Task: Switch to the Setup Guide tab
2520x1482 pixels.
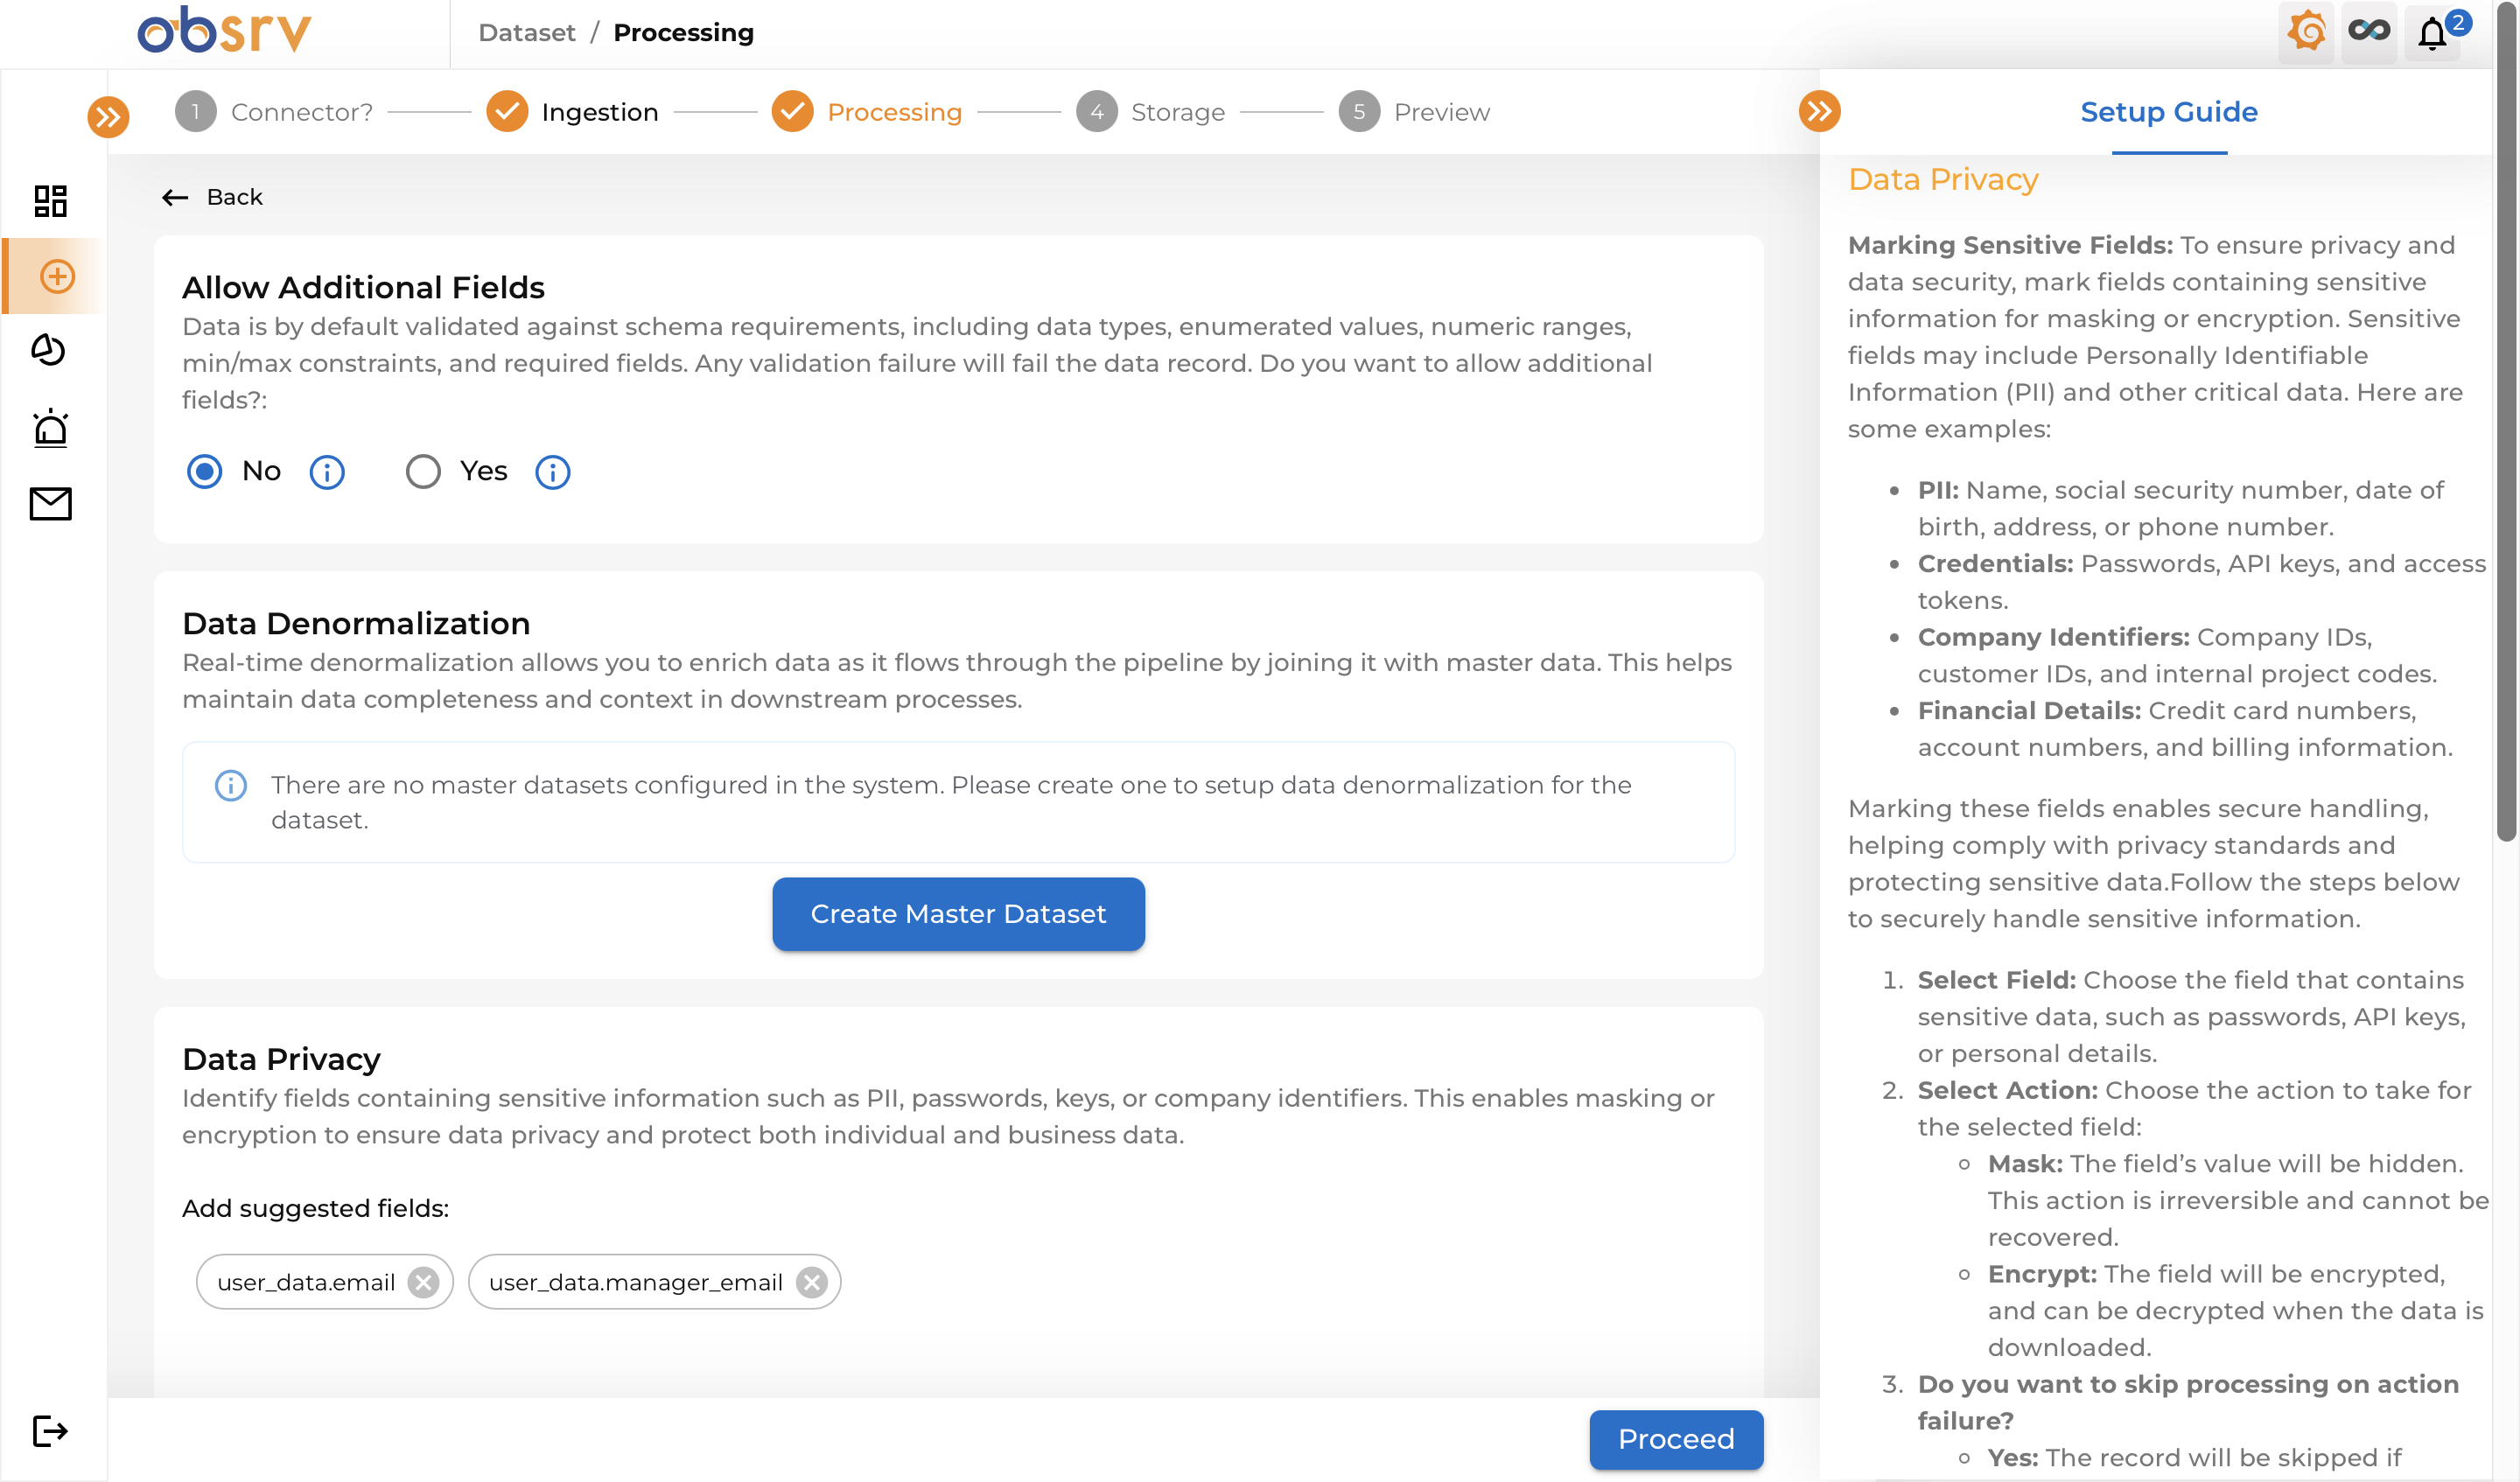Action: coord(2168,112)
